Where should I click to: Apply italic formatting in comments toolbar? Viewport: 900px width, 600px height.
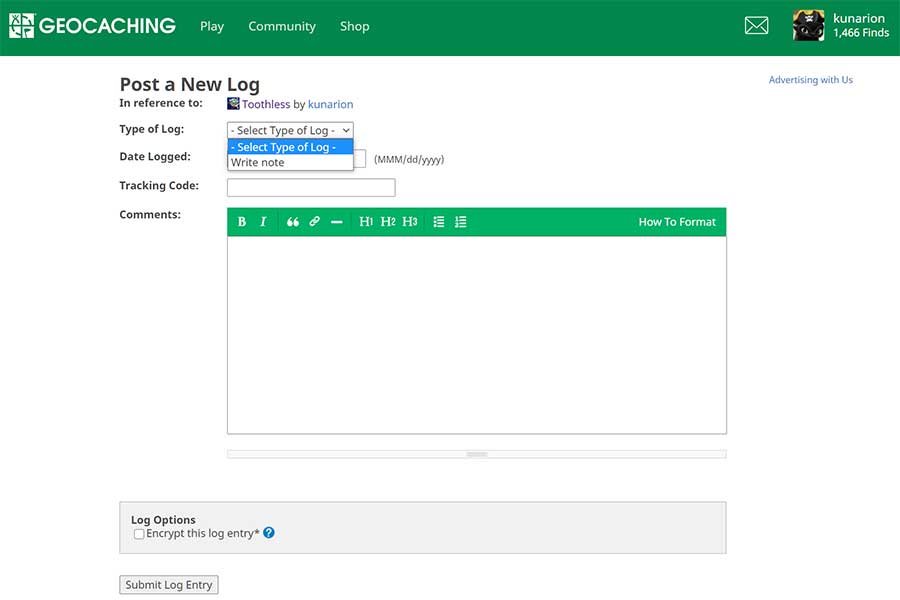tap(263, 222)
